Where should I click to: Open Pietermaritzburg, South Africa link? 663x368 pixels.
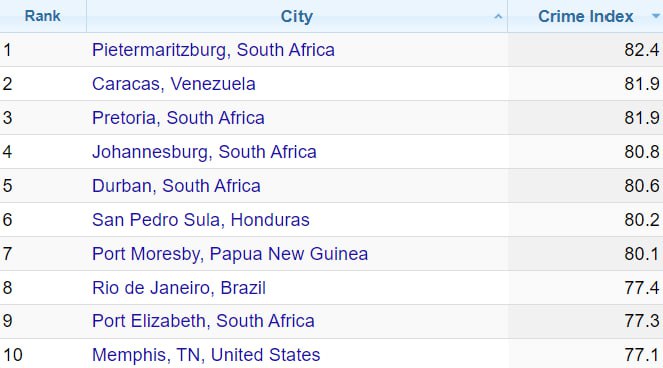pos(213,50)
